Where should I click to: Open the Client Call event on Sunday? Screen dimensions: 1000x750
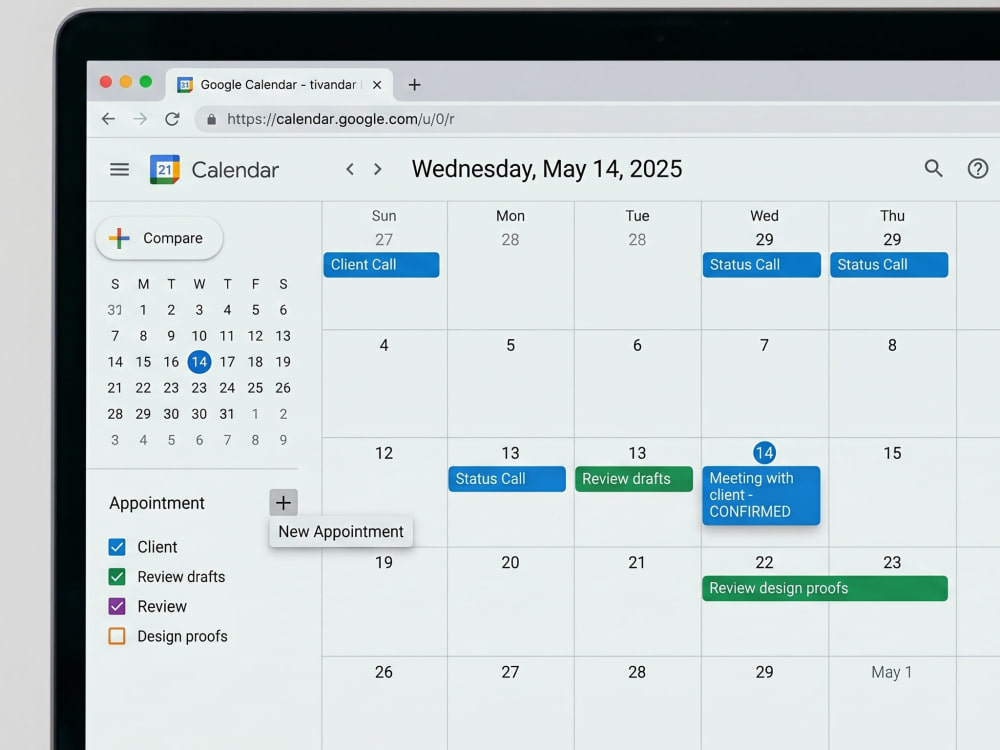coord(381,265)
